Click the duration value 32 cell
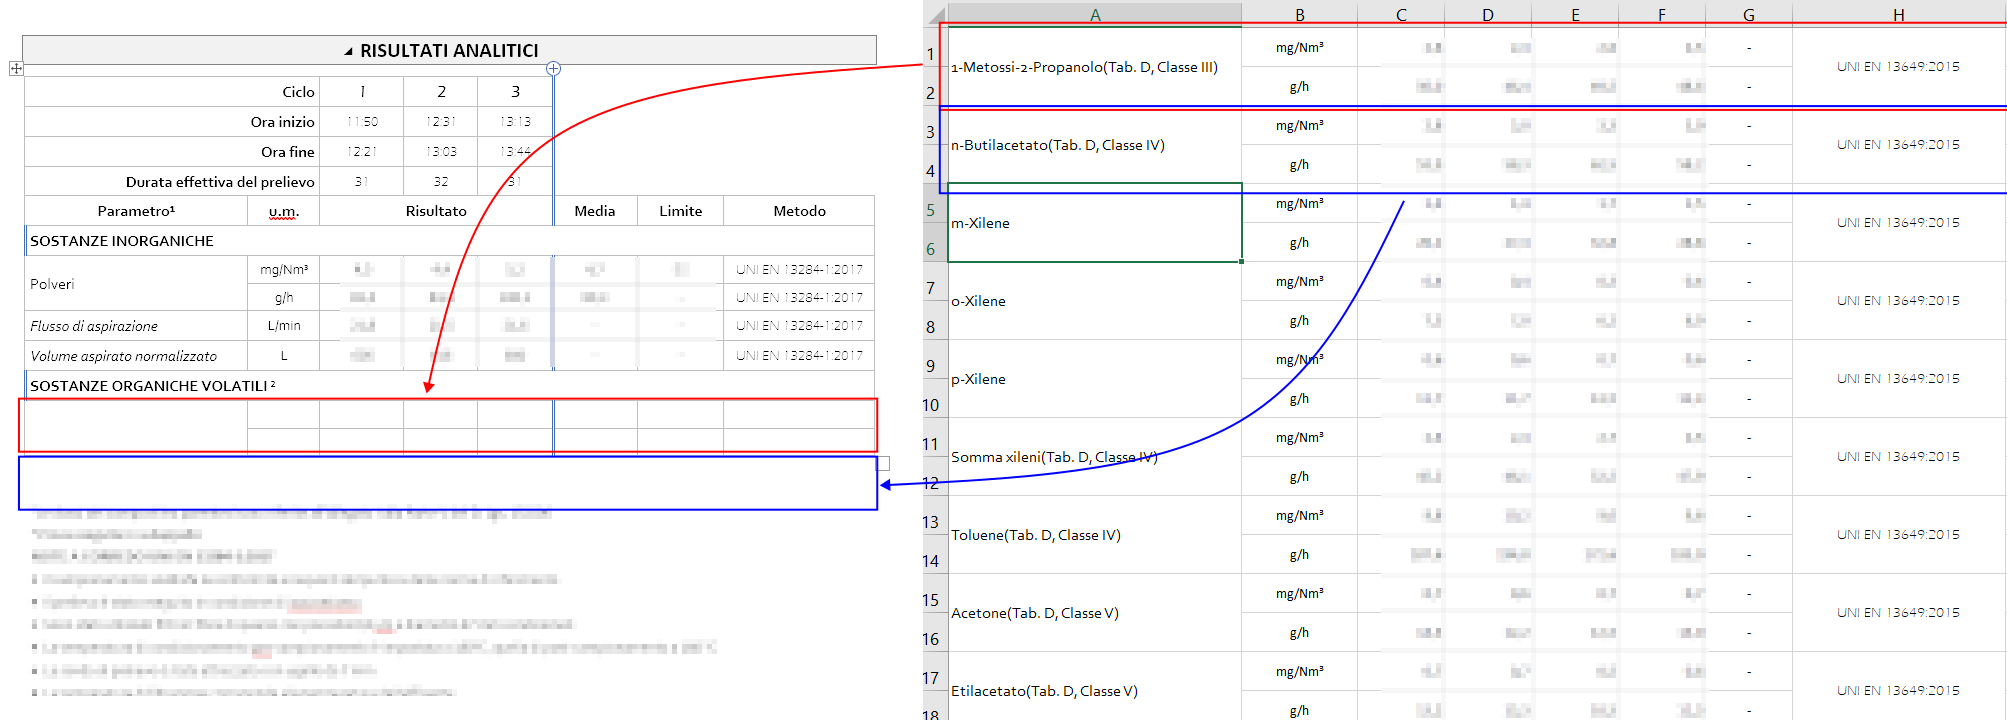2007x720 pixels. 441,181
